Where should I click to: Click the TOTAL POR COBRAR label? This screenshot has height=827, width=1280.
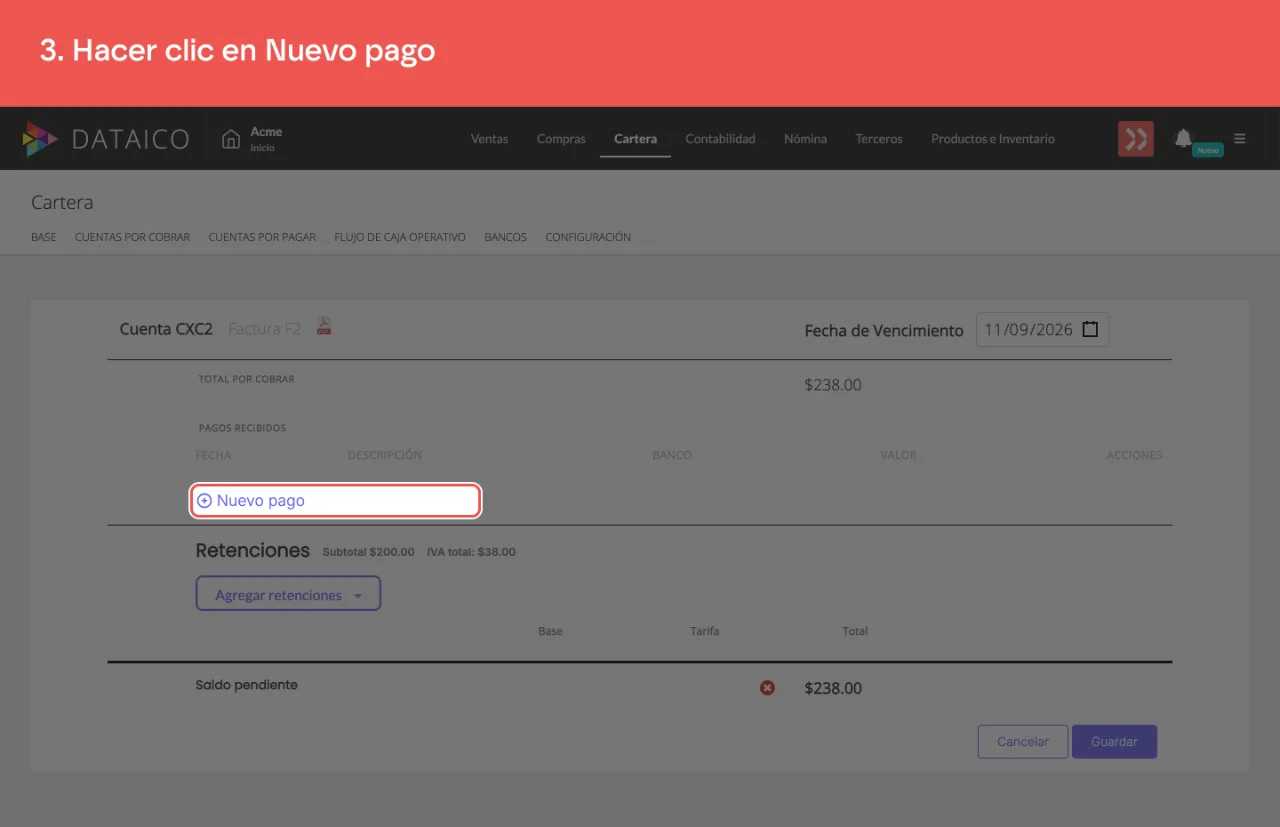tap(247, 380)
